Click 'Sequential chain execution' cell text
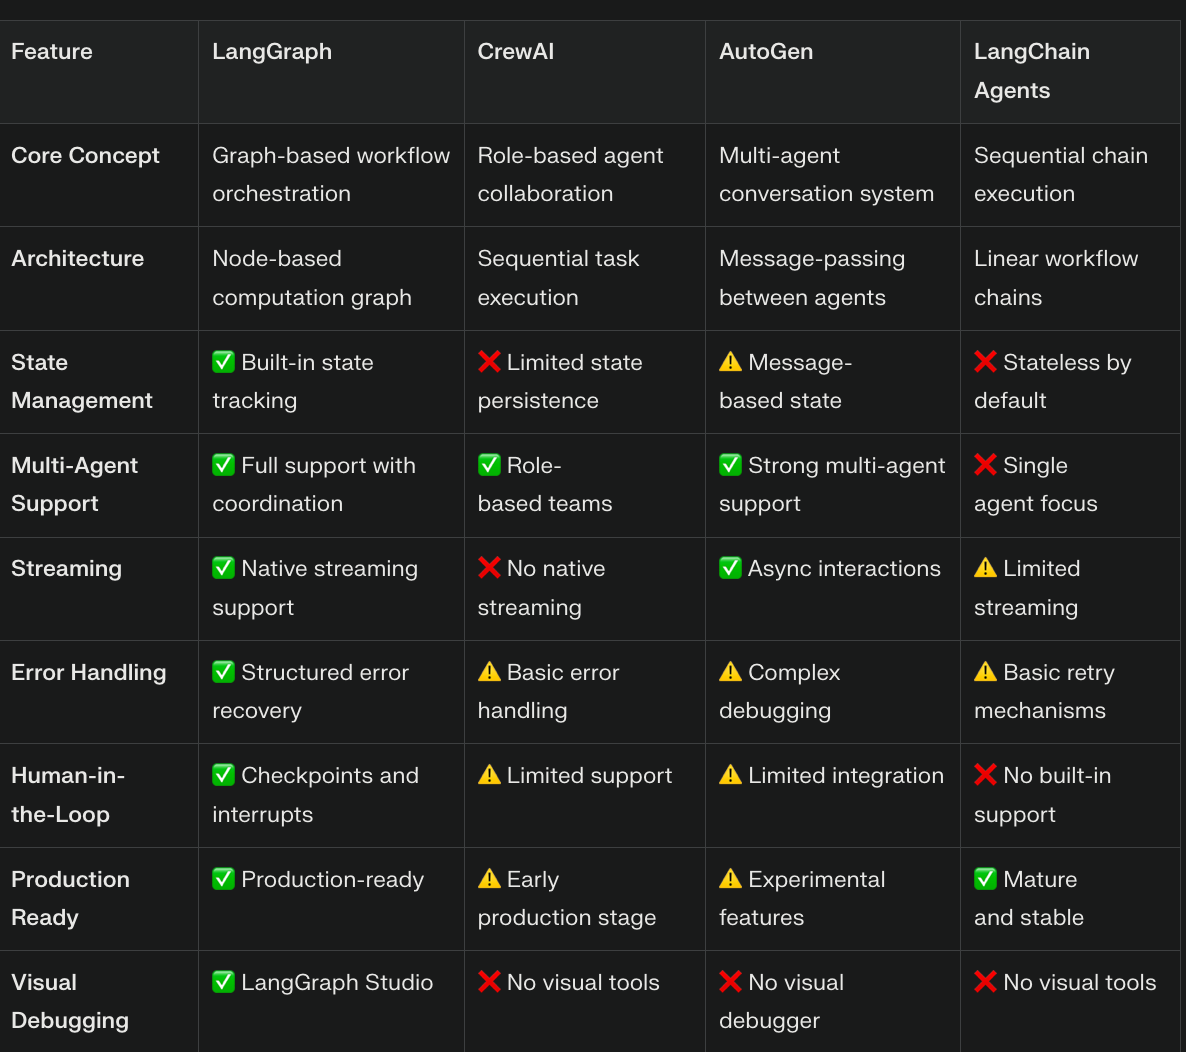1186x1052 pixels. pyautogui.click(x=1061, y=175)
